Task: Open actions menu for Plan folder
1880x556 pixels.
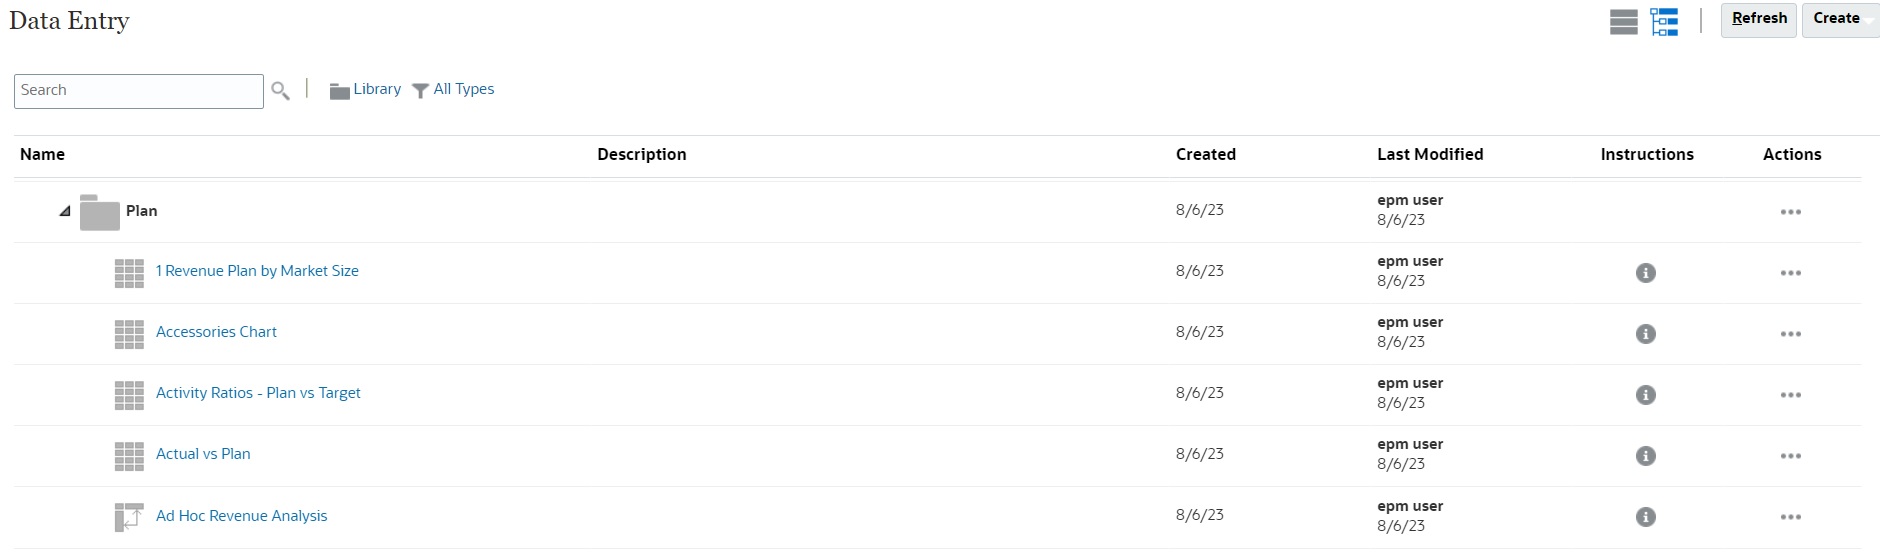Action: tap(1791, 212)
